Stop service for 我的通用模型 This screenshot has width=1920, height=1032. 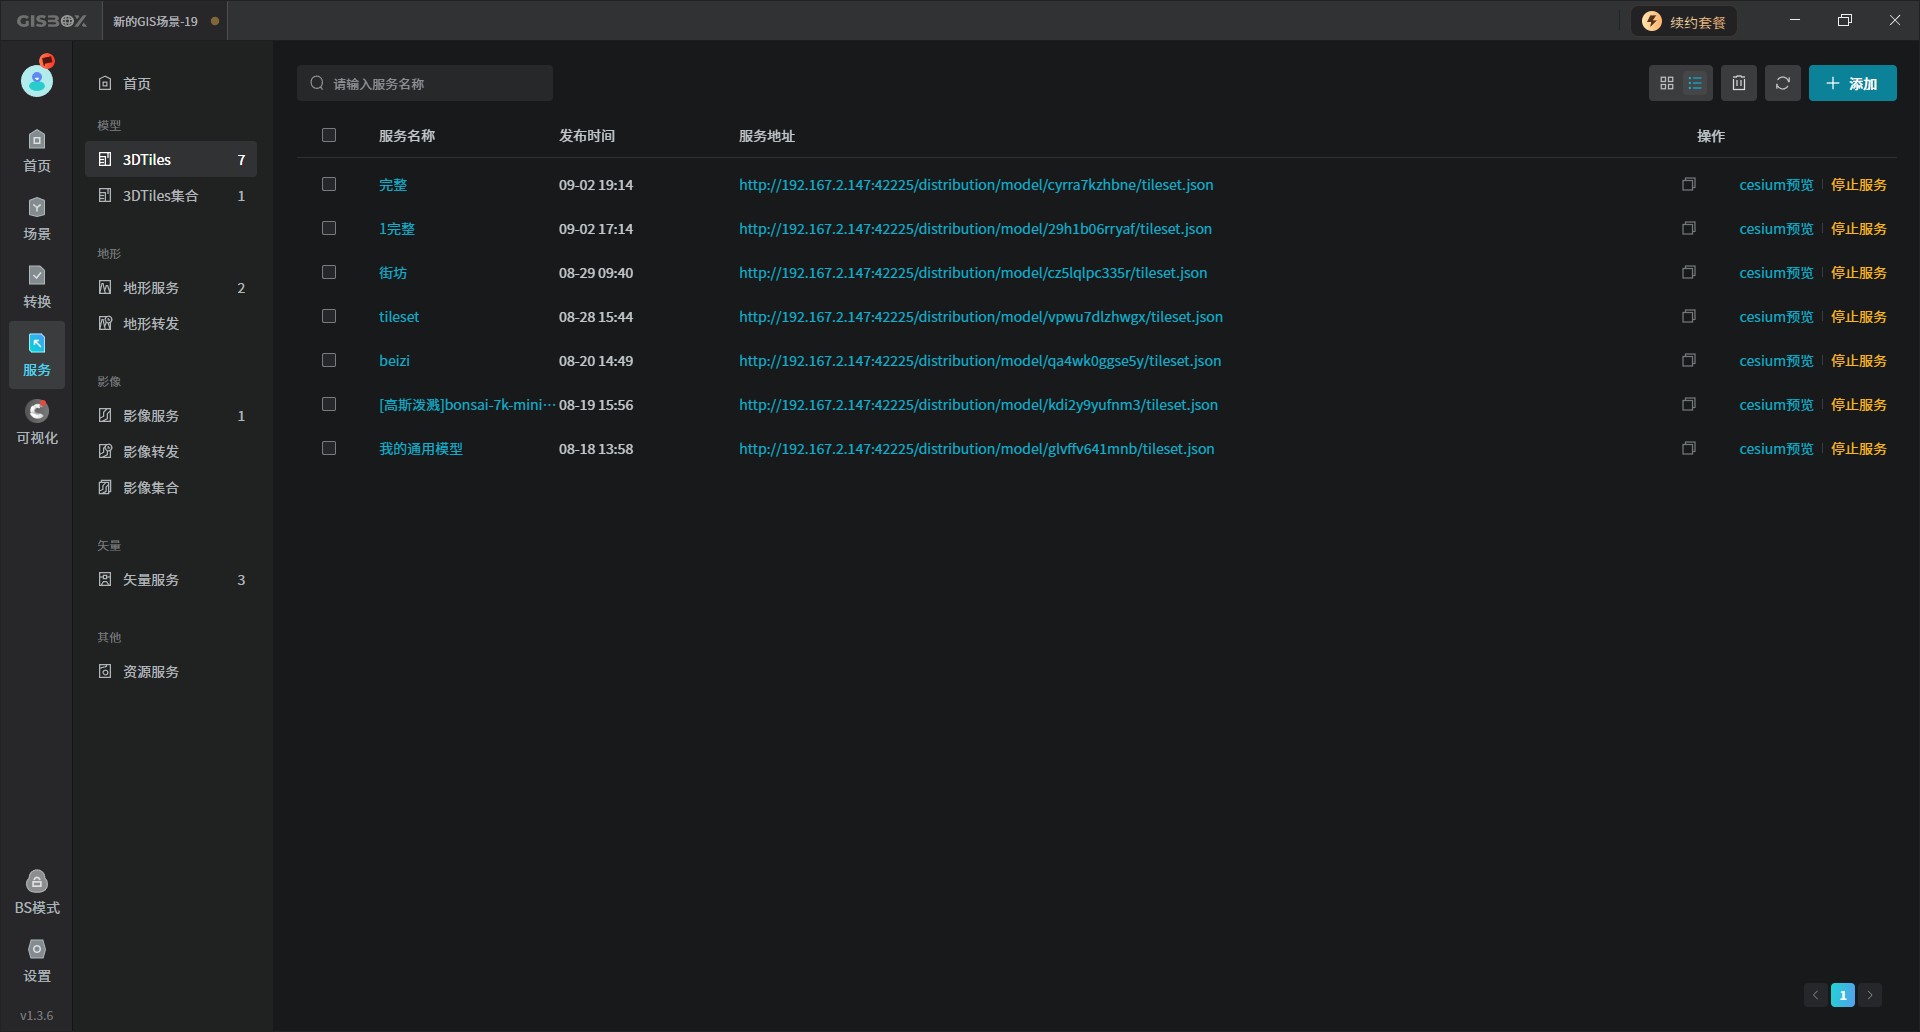pos(1858,449)
